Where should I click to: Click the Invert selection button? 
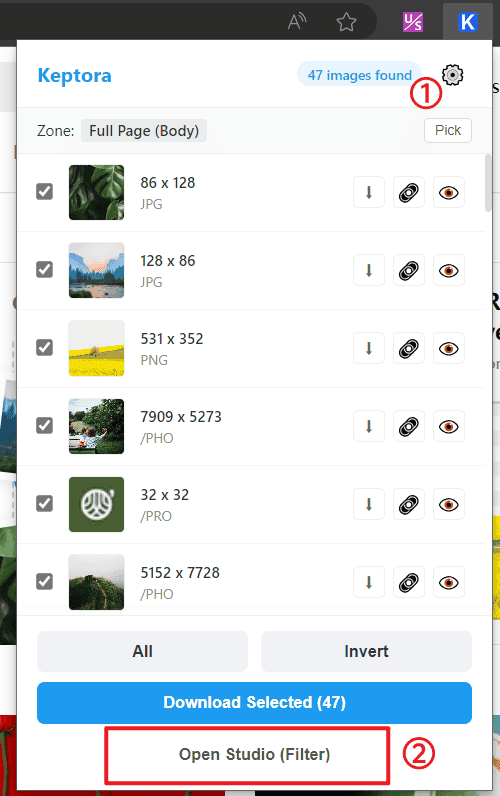coord(366,651)
